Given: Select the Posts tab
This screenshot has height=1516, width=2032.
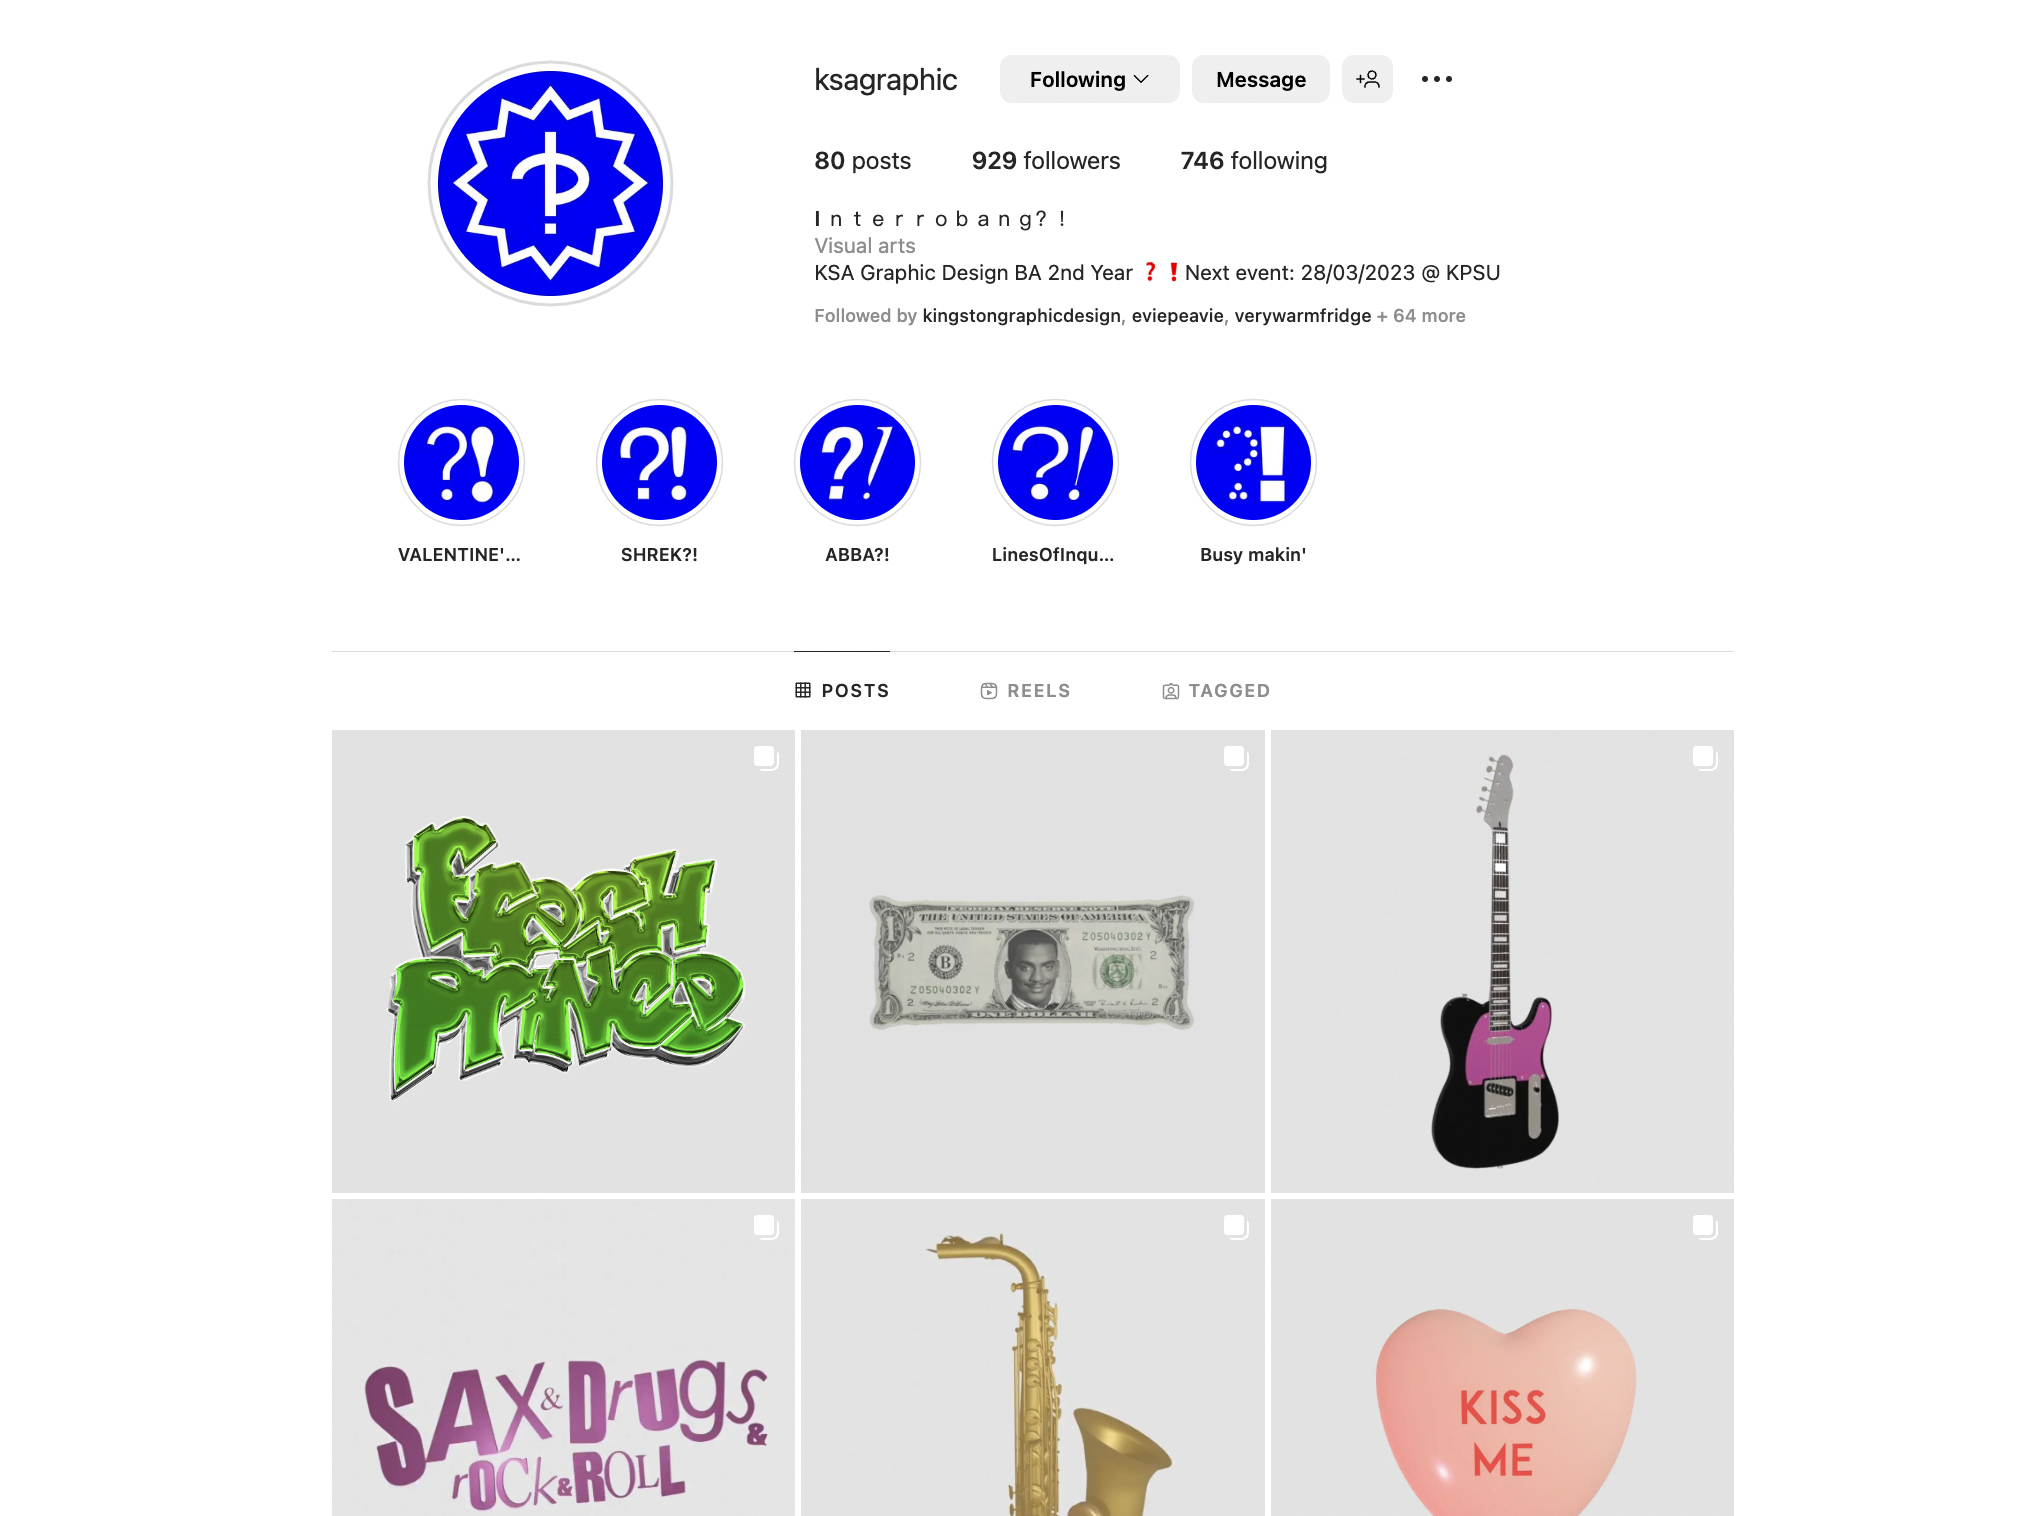Looking at the screenshot, I should [x=842, y=691].
